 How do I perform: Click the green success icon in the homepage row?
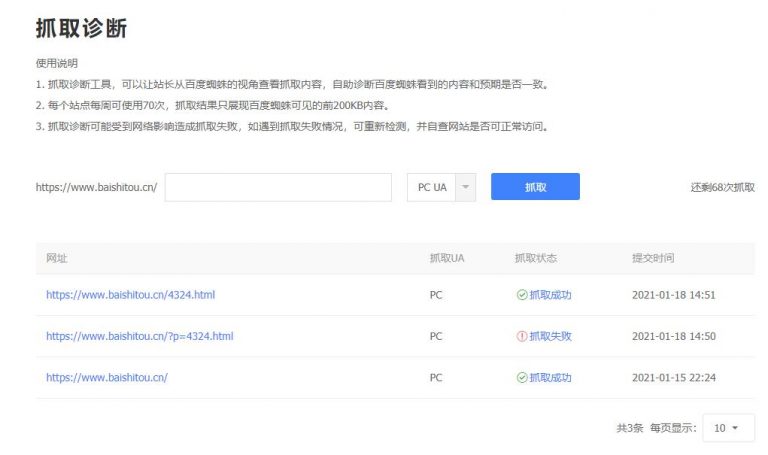pyautogui.click(x=521, y=378)
